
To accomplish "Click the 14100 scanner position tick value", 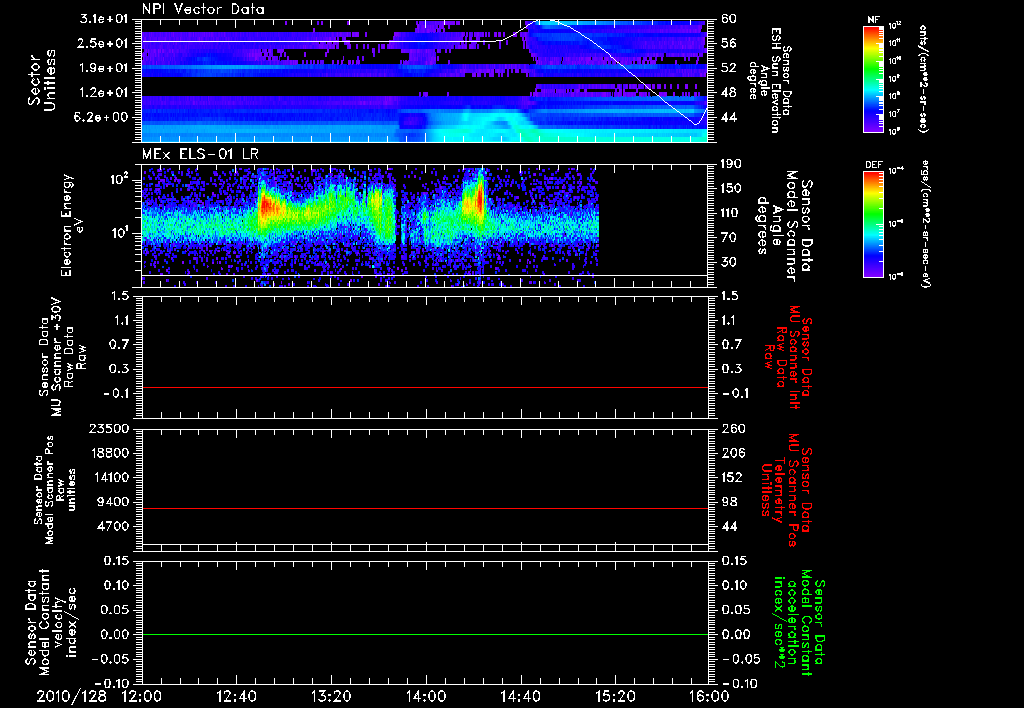I will click(x=109, y=477).
